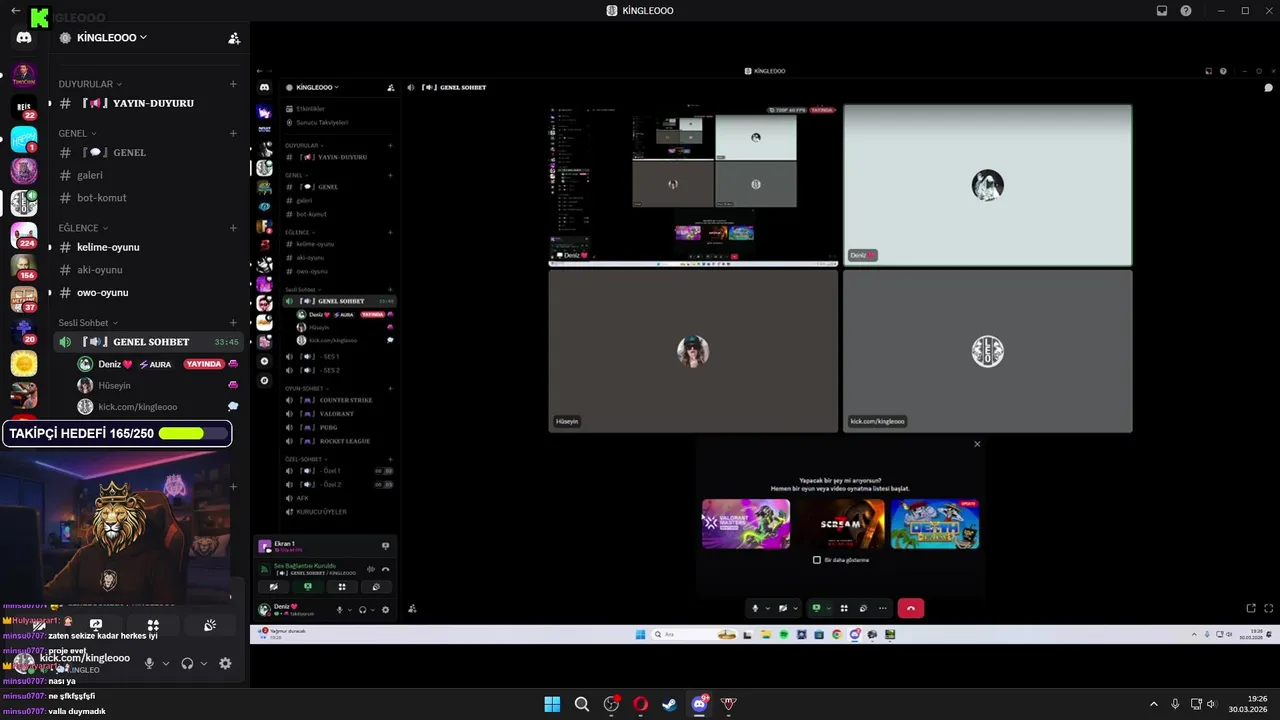Open Discord direct messages home icon
Viewport: 1280px width, 720px height.
point(24,38)
